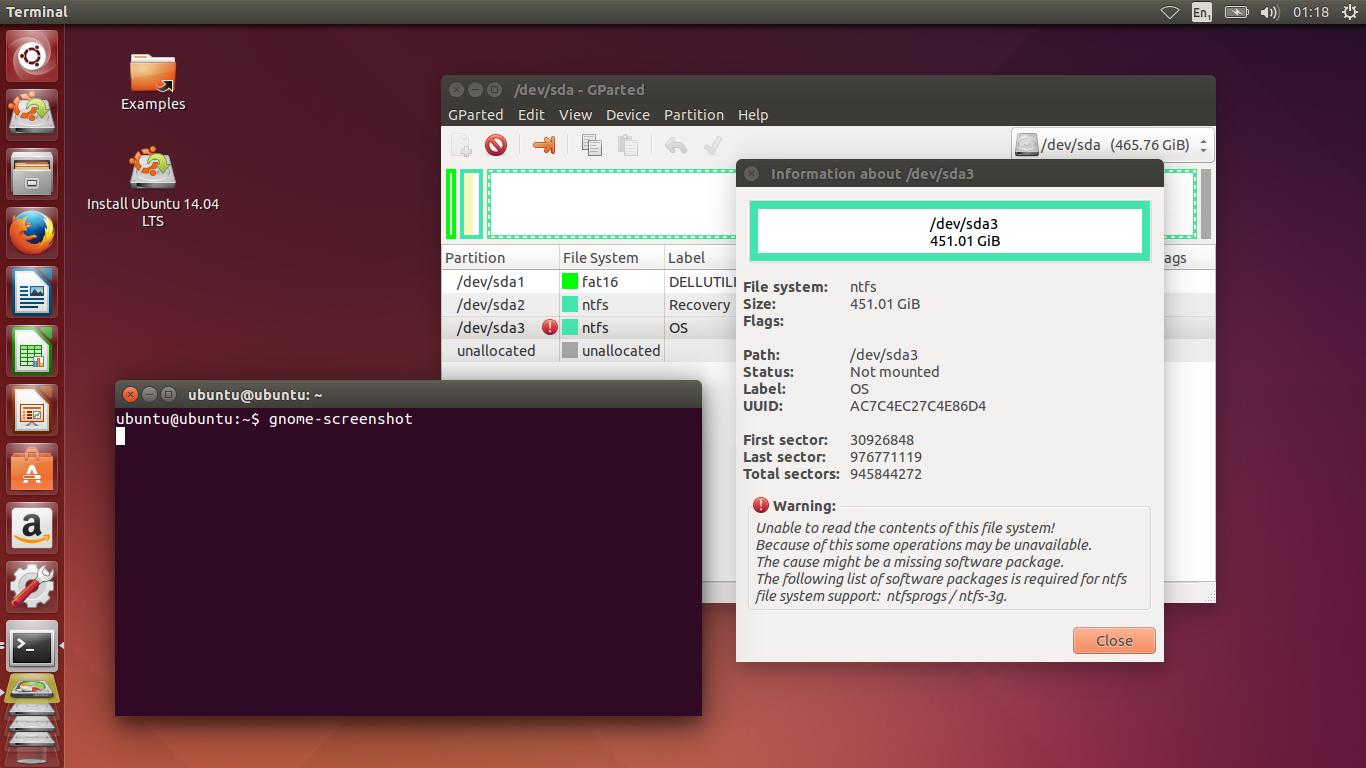This screenshot has height=768, width=1366.
Task: Click the red warning icon next to /dev/sda3
Action: (549, 327)
